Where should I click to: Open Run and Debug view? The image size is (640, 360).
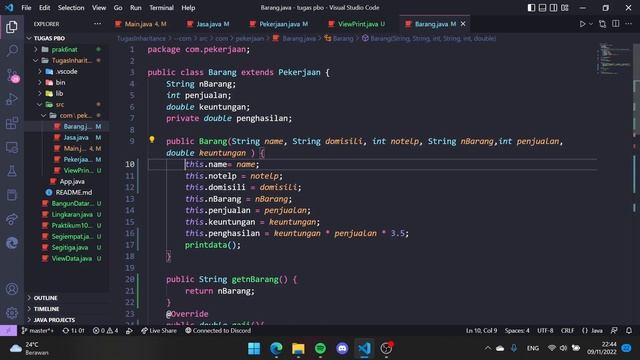tap(12, 99)
